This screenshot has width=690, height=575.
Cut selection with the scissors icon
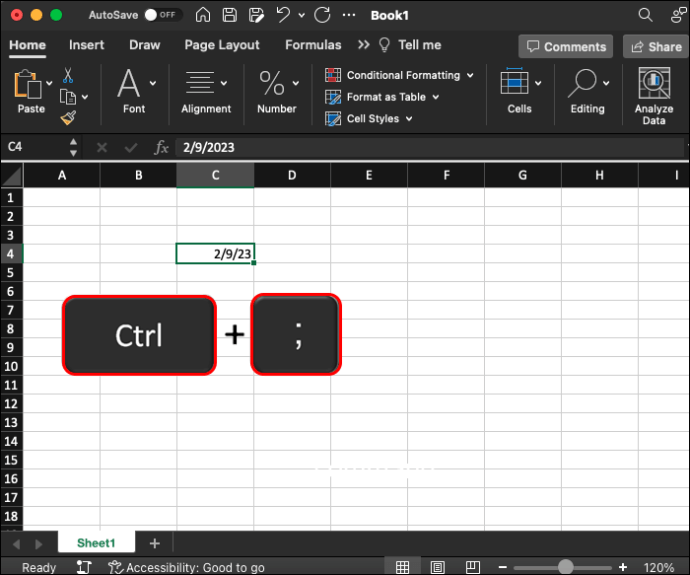68,76
